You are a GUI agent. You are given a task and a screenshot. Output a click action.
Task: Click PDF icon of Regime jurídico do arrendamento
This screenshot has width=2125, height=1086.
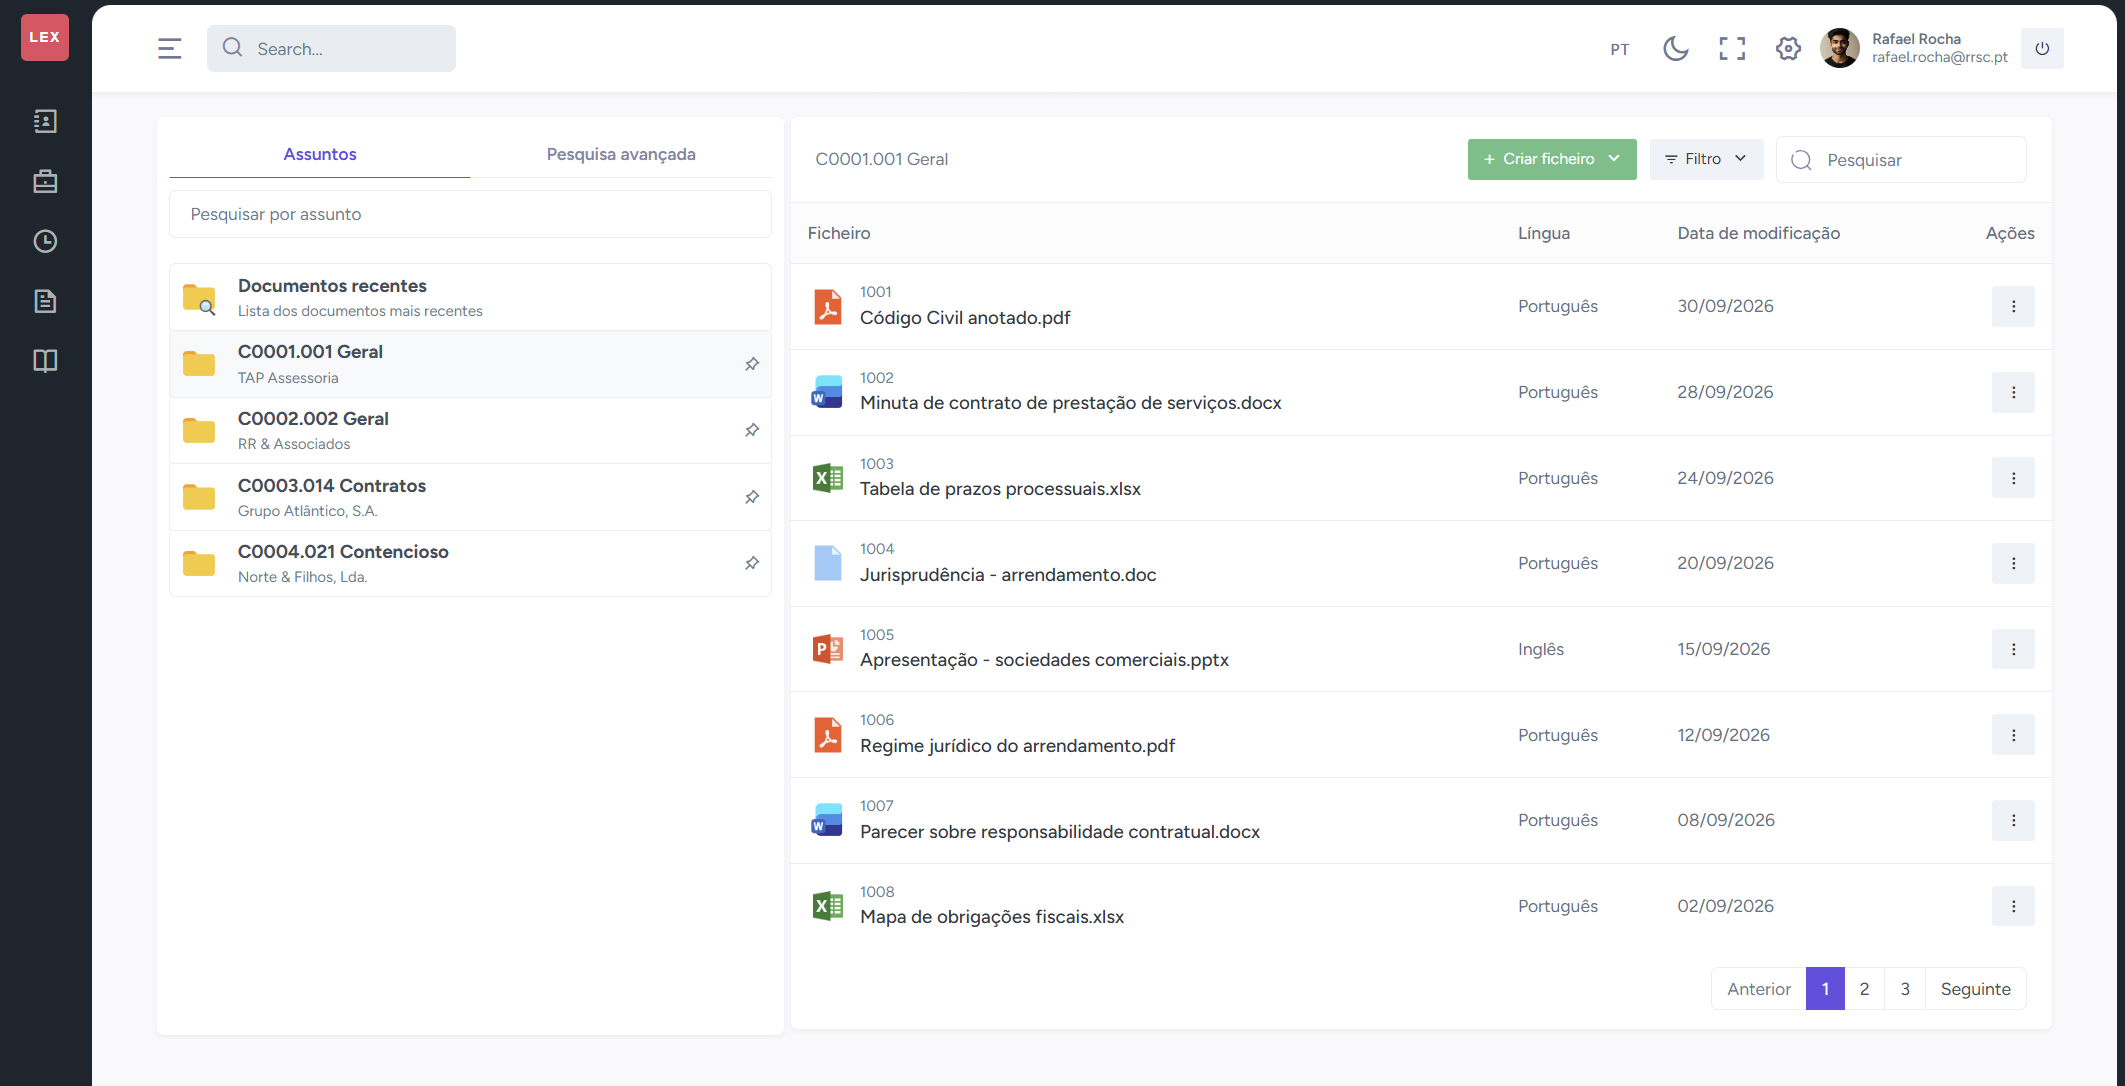[x=827, y=735]
